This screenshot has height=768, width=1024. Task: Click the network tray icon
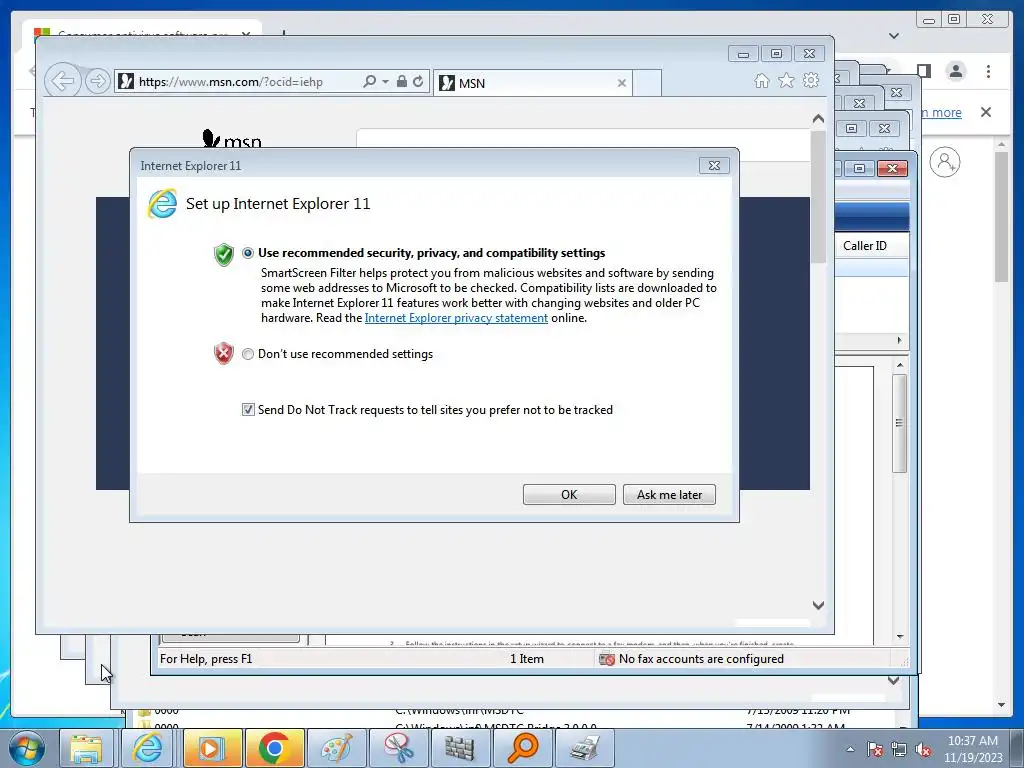tap(899, 749)
